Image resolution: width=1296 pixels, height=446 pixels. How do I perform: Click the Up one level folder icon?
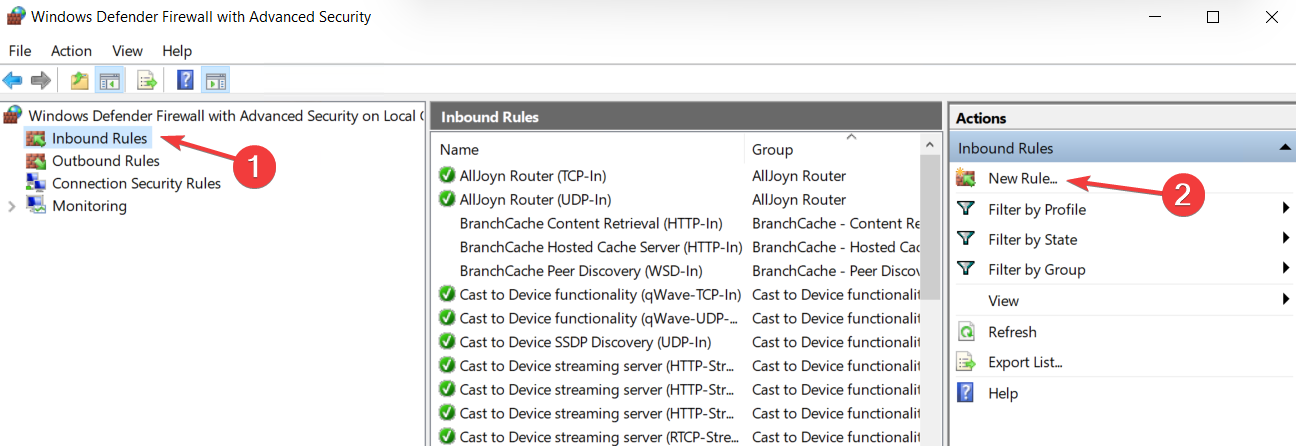(80, 80)
